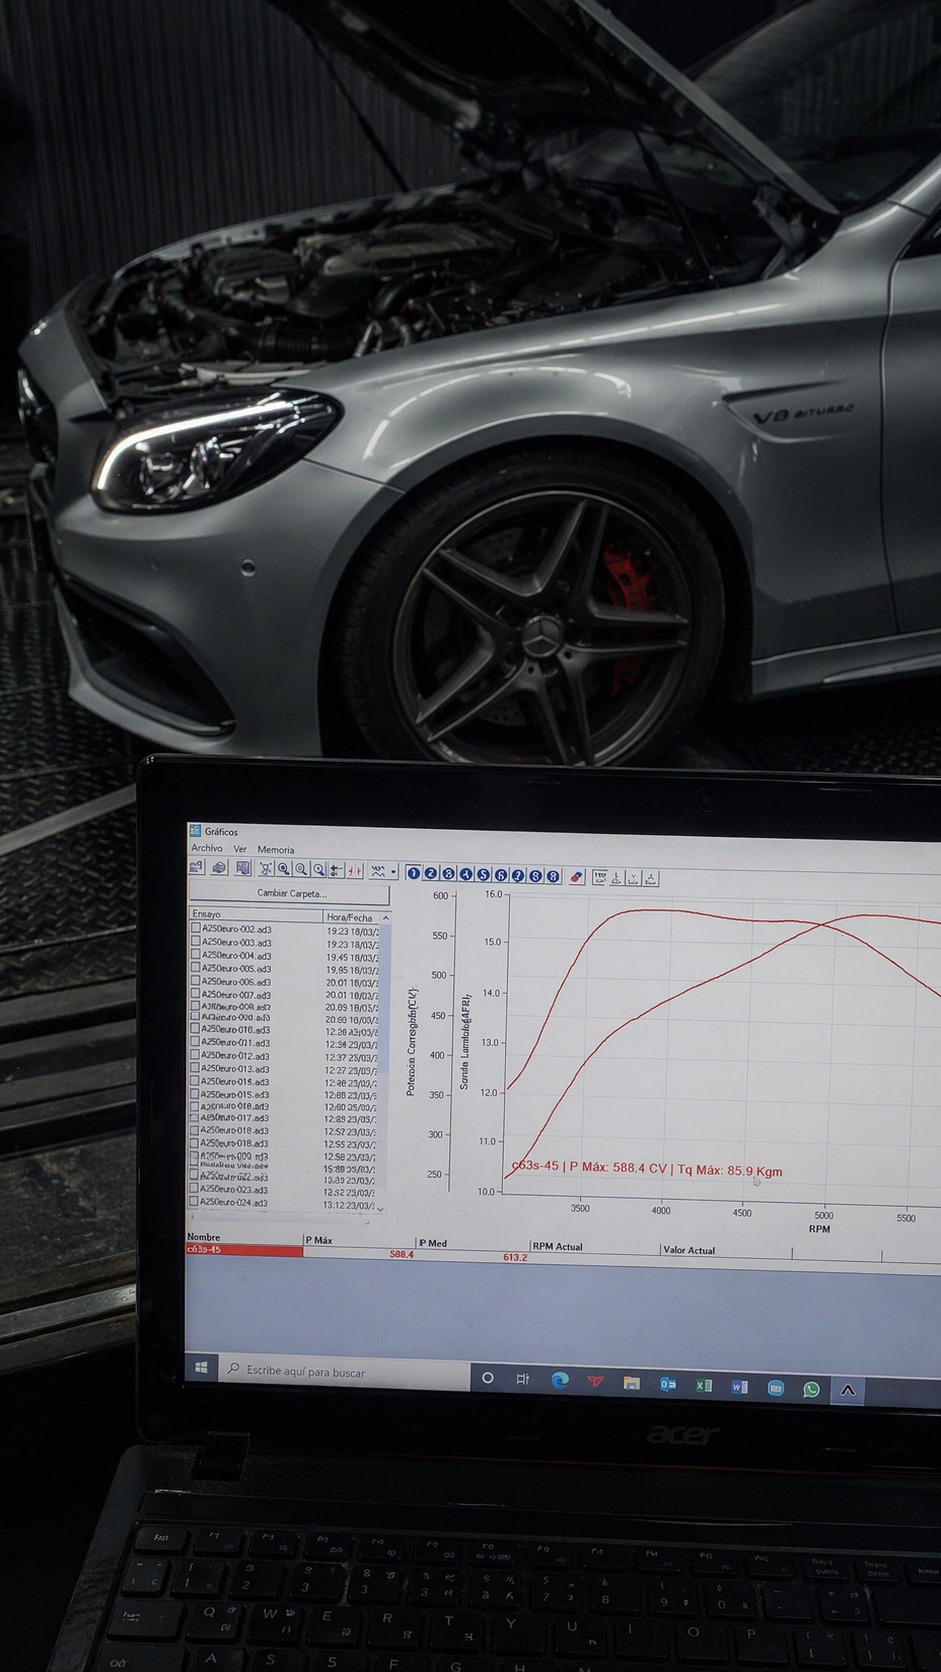Click the red cursor markers icon
Viewport: 941px width, 1672px height.
tap(354, 871)
